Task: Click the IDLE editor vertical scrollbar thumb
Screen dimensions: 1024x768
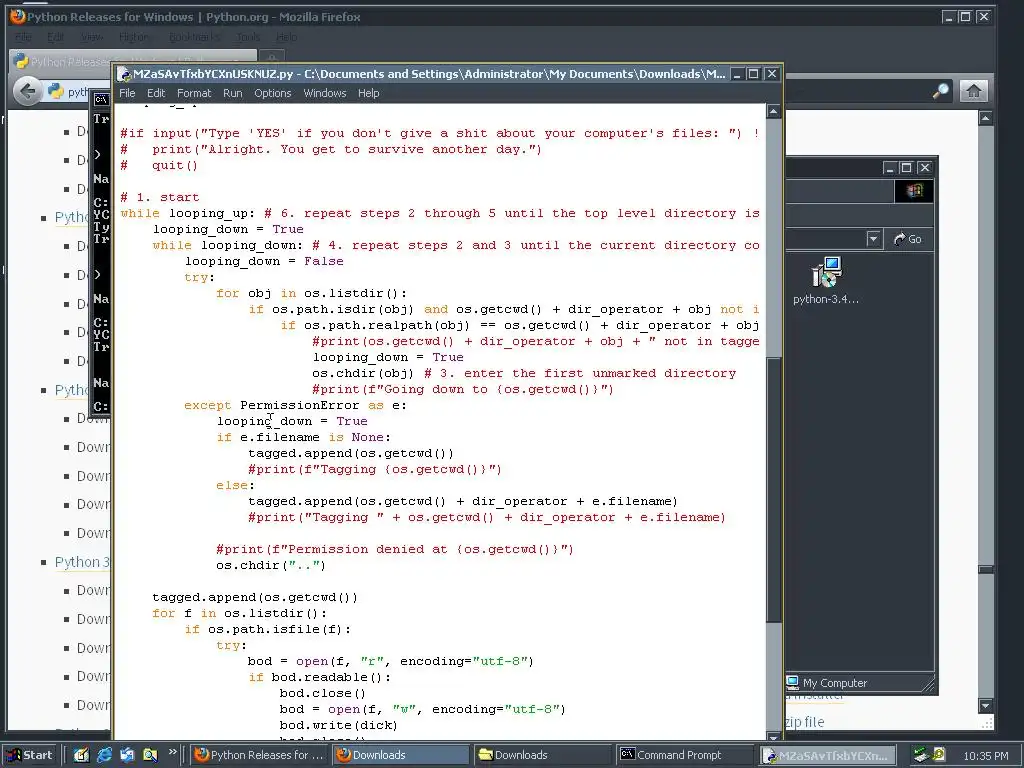Action: 774,490
